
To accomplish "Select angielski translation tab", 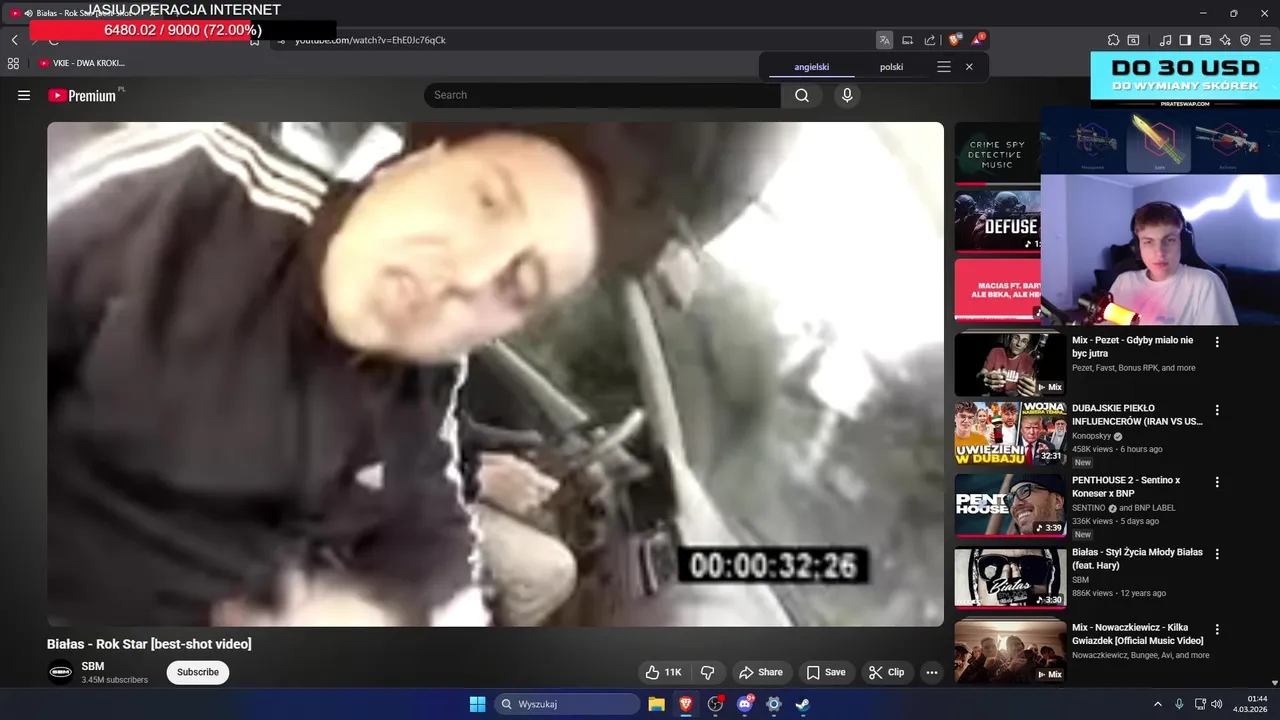I will 812,67.
